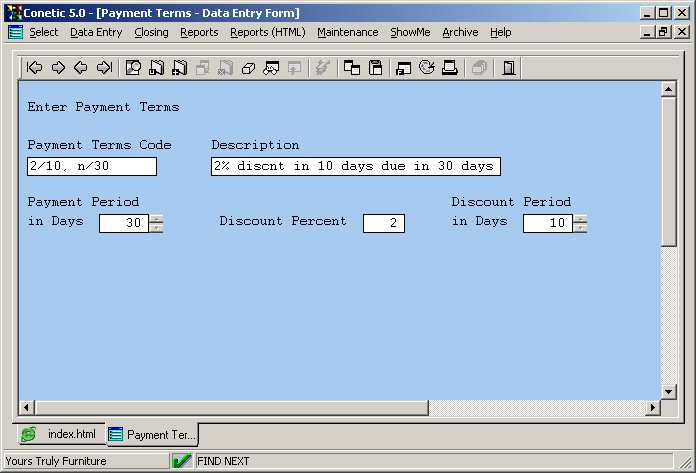Increase Payment Period days spinner up

[156, 218]
